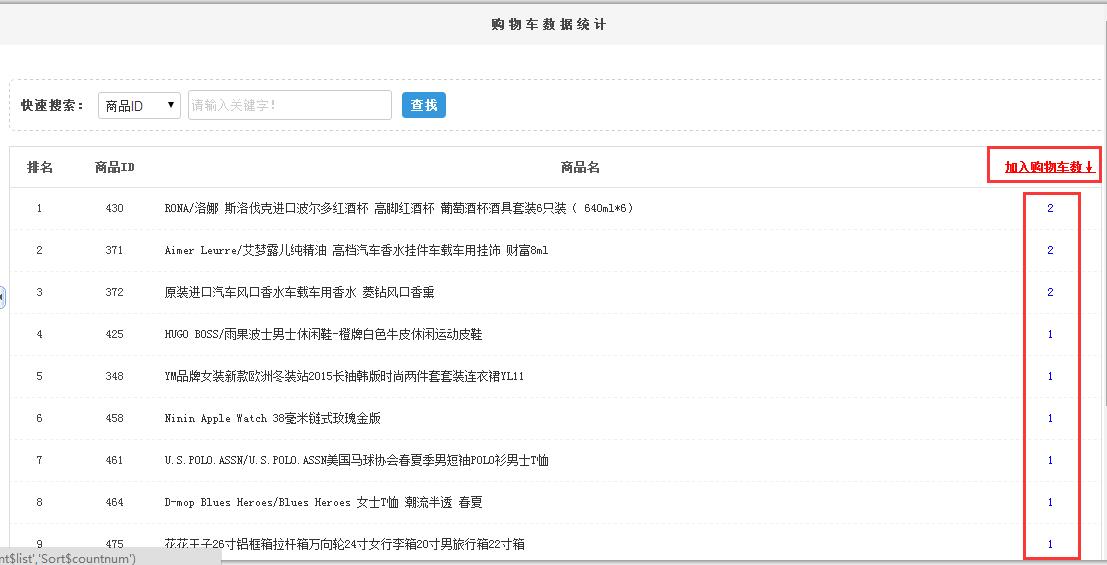This screenshot has height=565, width=1107.
Task: Click the 查找 search button
Action: [x=424, y=105]
